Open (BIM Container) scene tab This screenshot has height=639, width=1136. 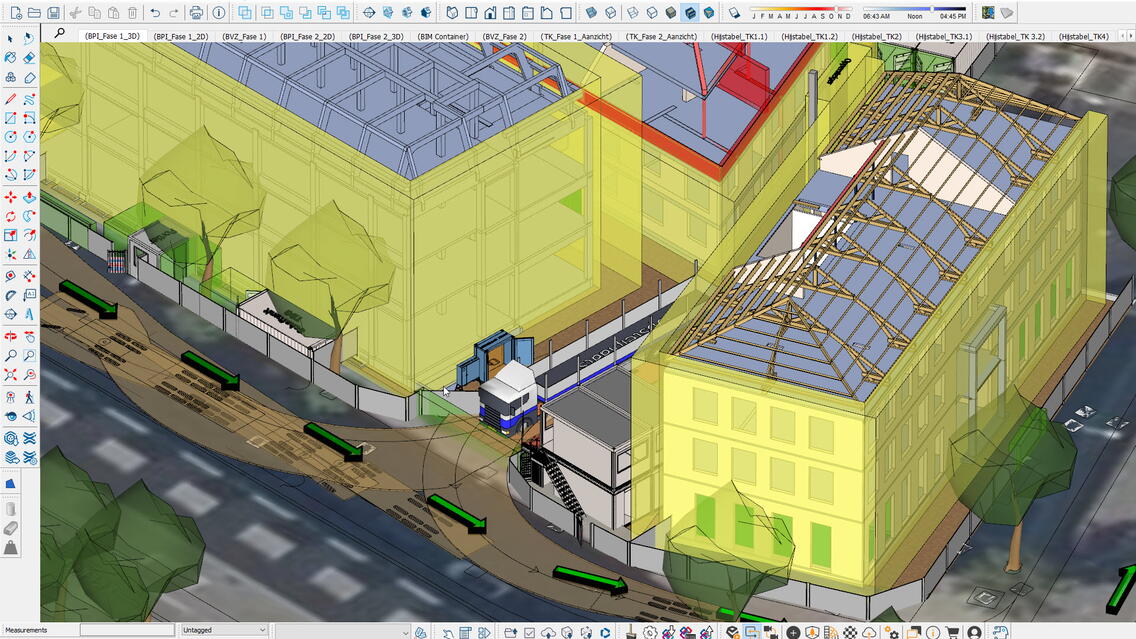pos(443,36)
